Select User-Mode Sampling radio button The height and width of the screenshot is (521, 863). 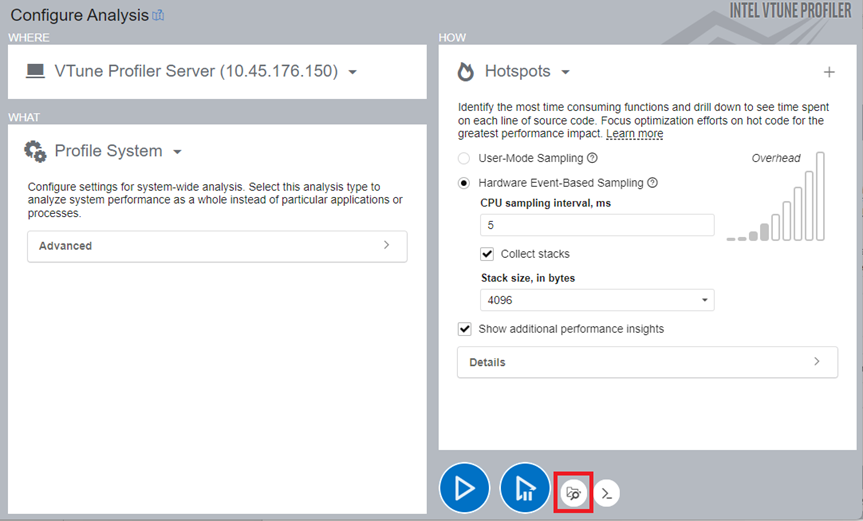pyautogui.click(x=464, y=158)
